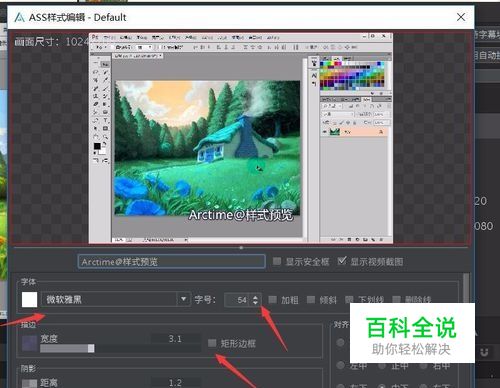The height and width of the screenshot is (388, 500).
Task: Increase font size with the up arrow
Action: 255,297
